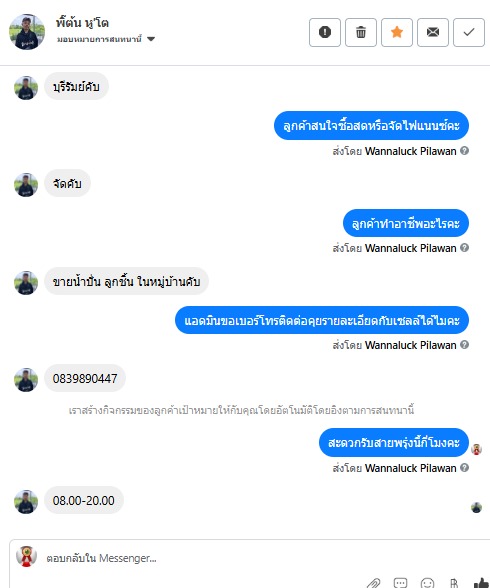Click help icon beside first Wannaluck Pilawan label
Image resolution: width=490 pixels, height=588 pixels.
(464, 151)
